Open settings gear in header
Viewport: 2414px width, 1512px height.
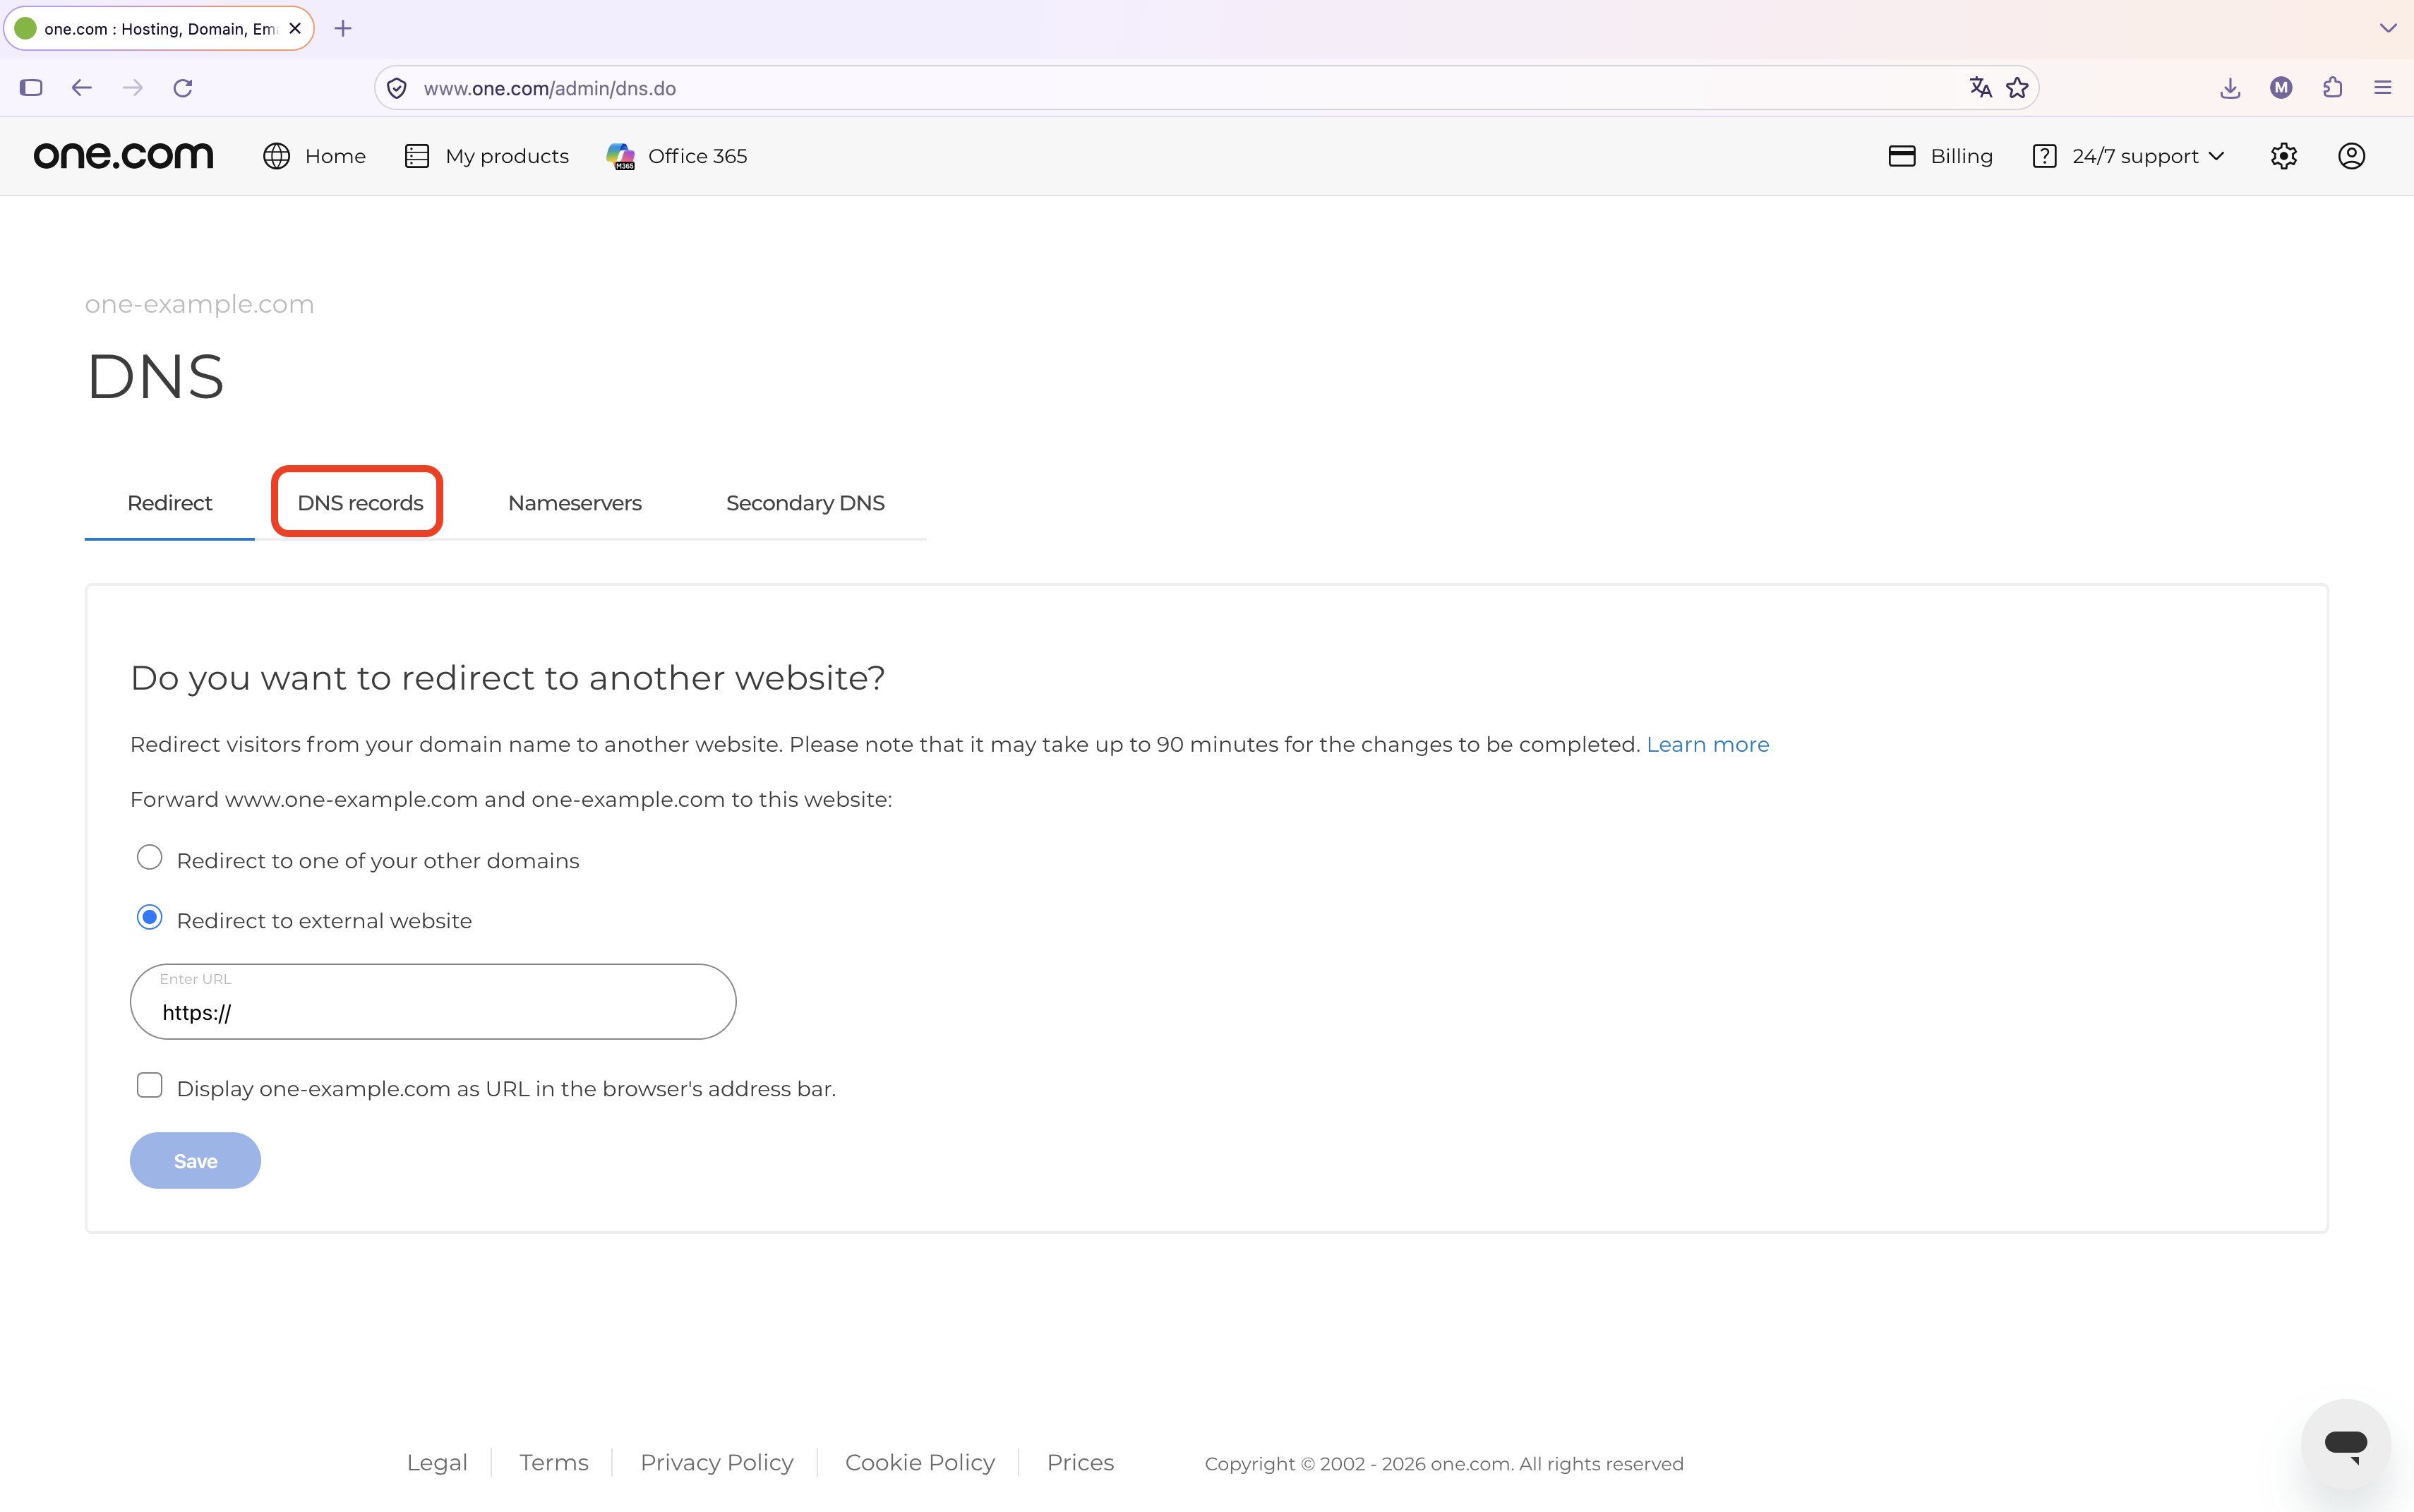2283,156
